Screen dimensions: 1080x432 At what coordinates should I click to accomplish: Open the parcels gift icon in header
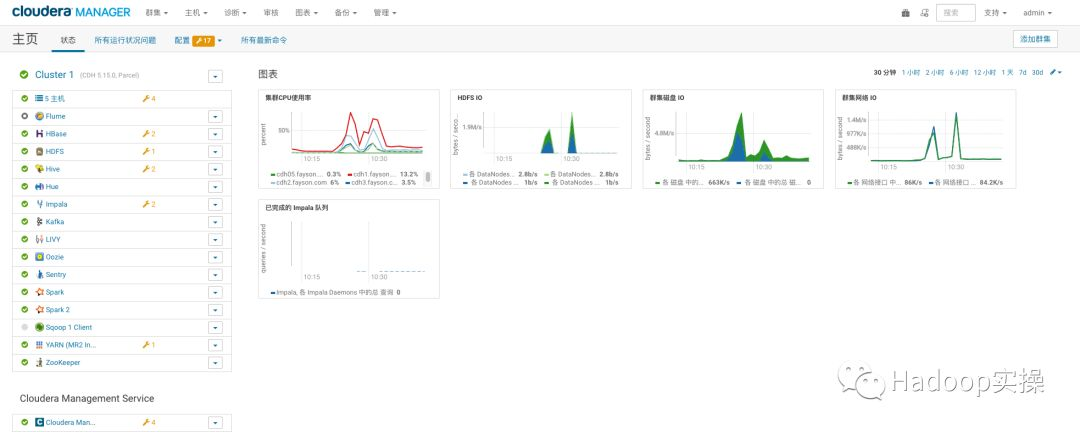[906, 13]
